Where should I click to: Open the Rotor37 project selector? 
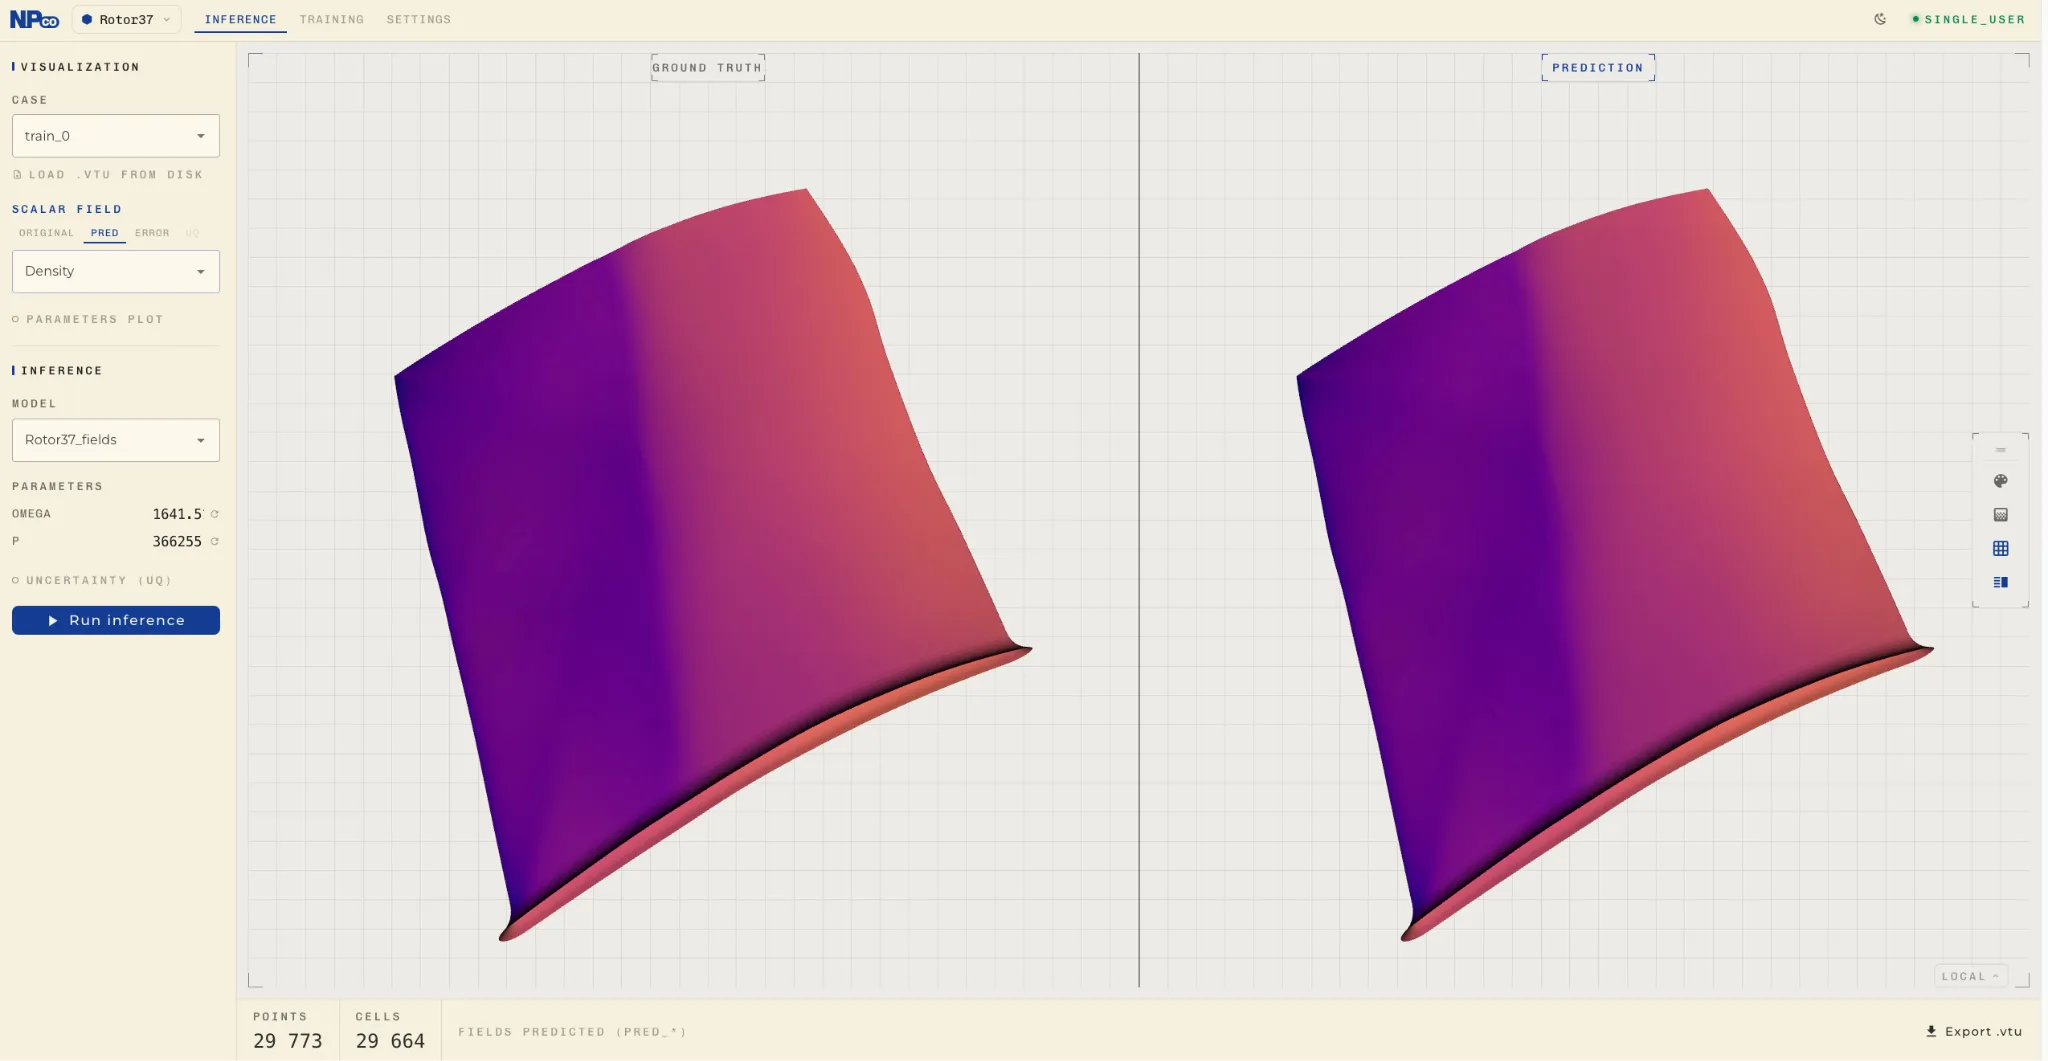(x=126, y=19)
